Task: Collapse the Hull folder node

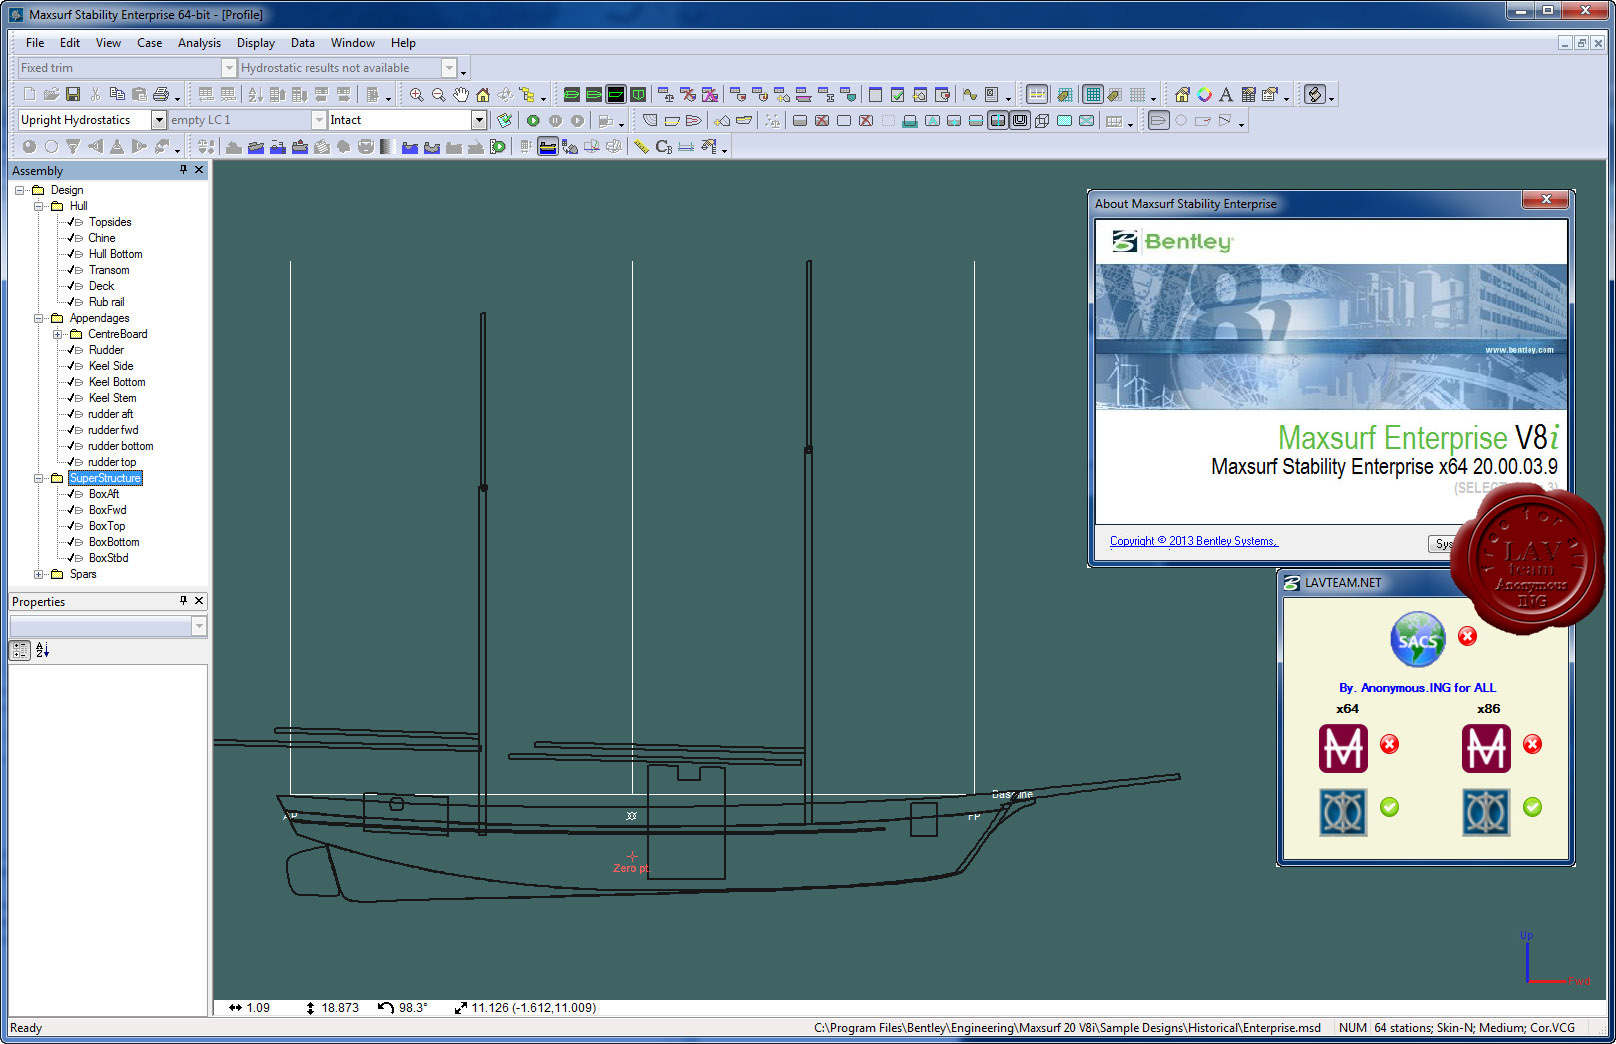Action: click(x=38, y=206)
